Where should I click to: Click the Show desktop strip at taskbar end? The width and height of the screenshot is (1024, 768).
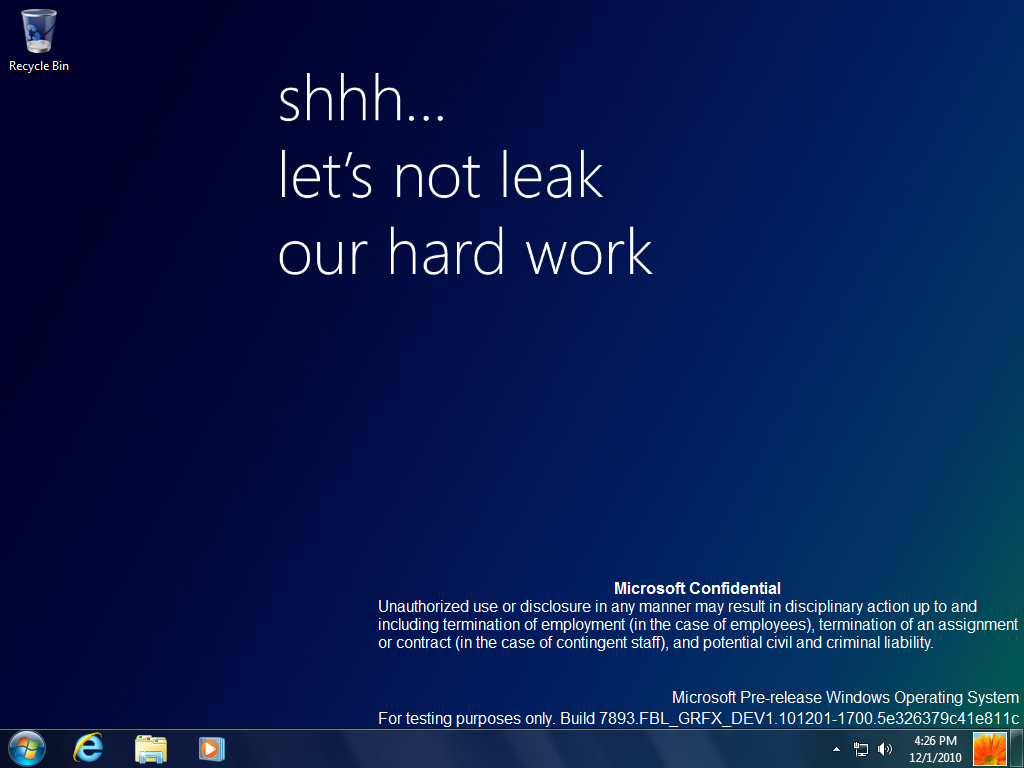coord(1017,749)
